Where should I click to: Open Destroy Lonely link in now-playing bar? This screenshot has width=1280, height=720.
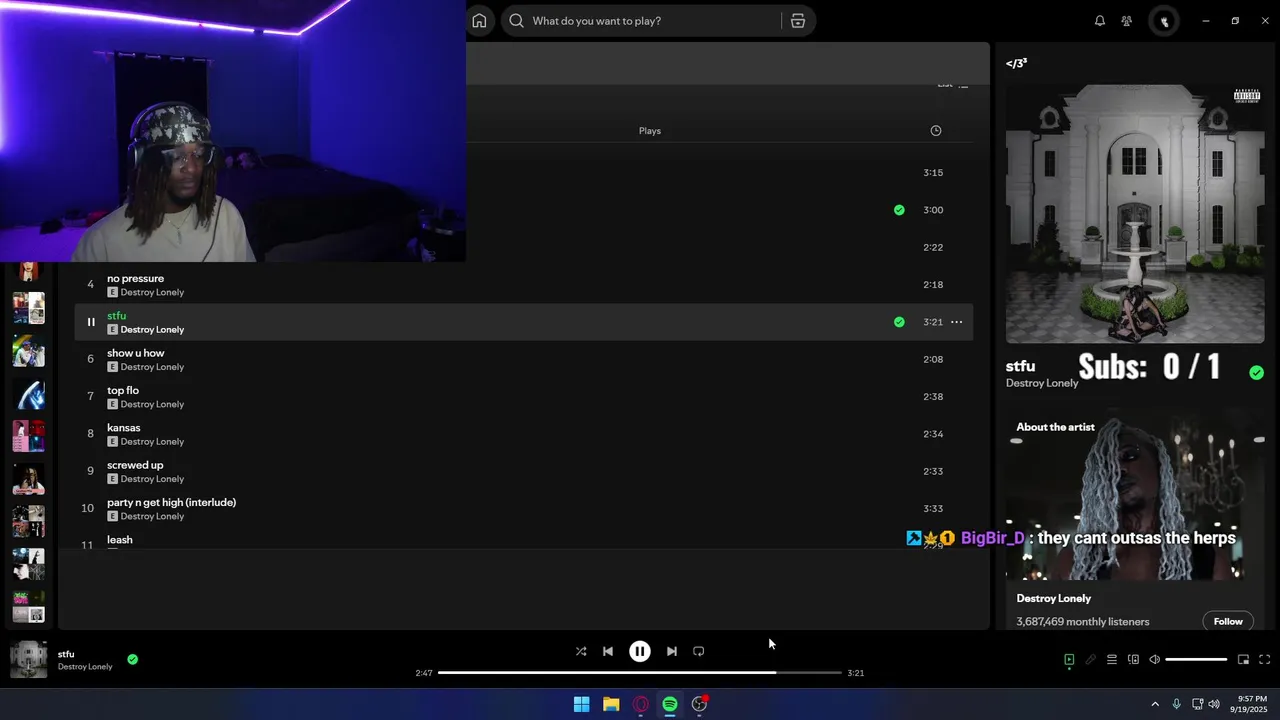[85, 667]
